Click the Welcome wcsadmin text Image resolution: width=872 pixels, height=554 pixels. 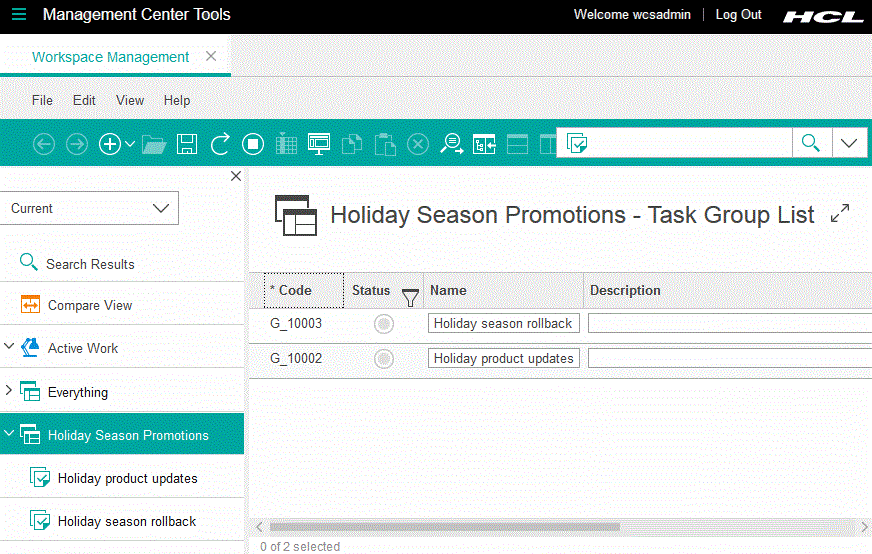[632, 14]
